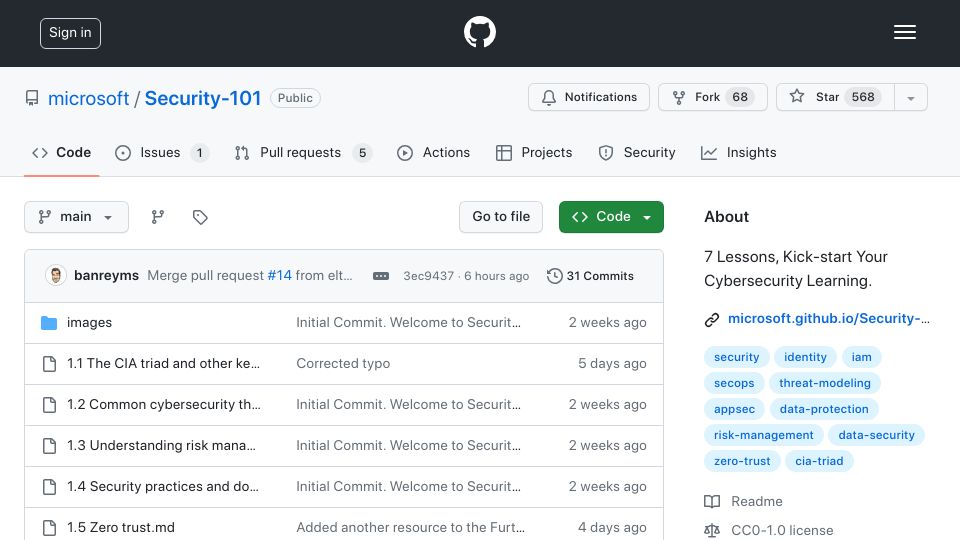This screenshot has height=540, width=960.
Task: Select the iam topic tag
Action: pos(861,357)
